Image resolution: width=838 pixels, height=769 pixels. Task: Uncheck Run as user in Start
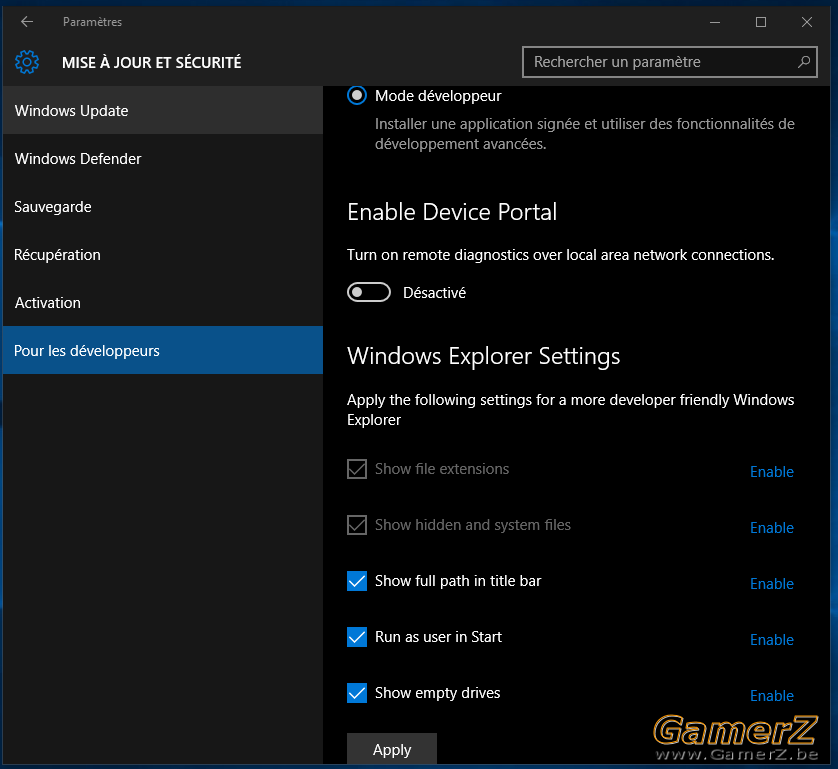click(x=357, y=637)
